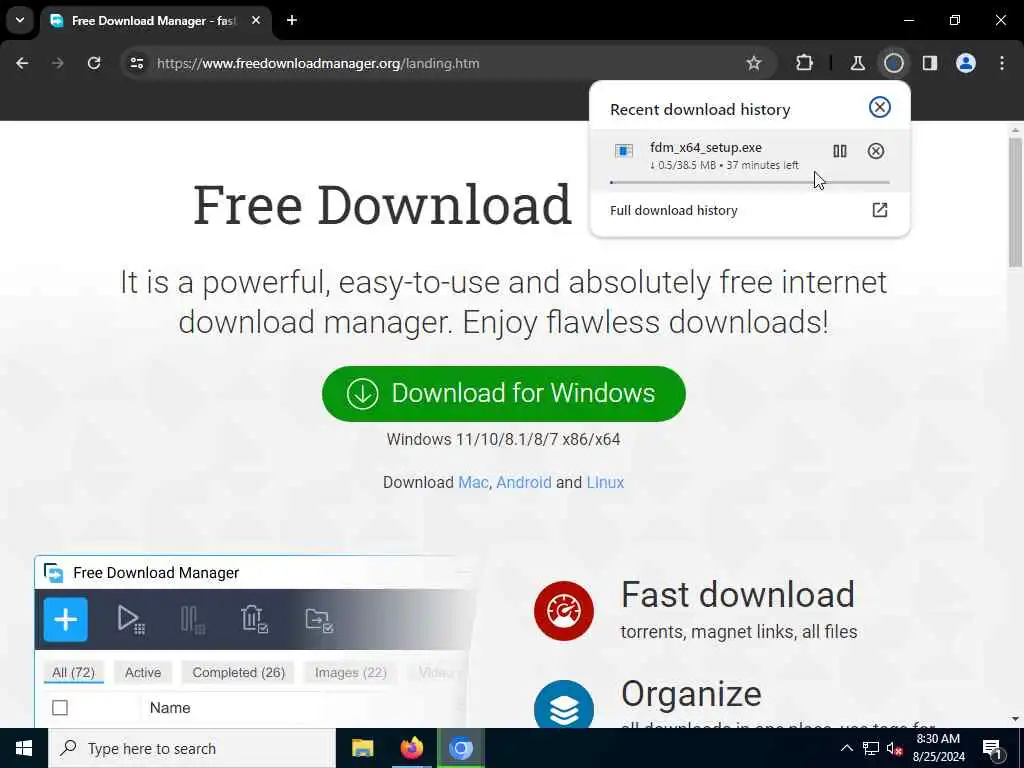The height and width of the screenshot is (768, 1024).
Task: Close the Free Download Manager tab
Action: point(256,20)
